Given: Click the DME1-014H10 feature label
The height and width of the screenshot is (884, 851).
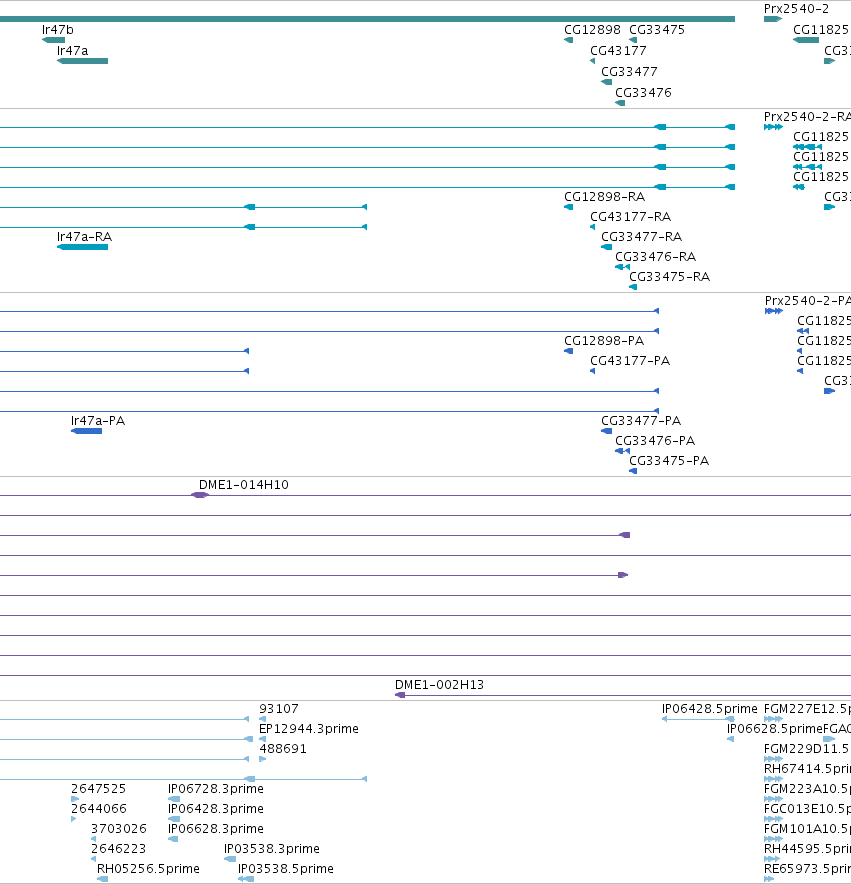Looking at the screenshot, I should [244, 485].
